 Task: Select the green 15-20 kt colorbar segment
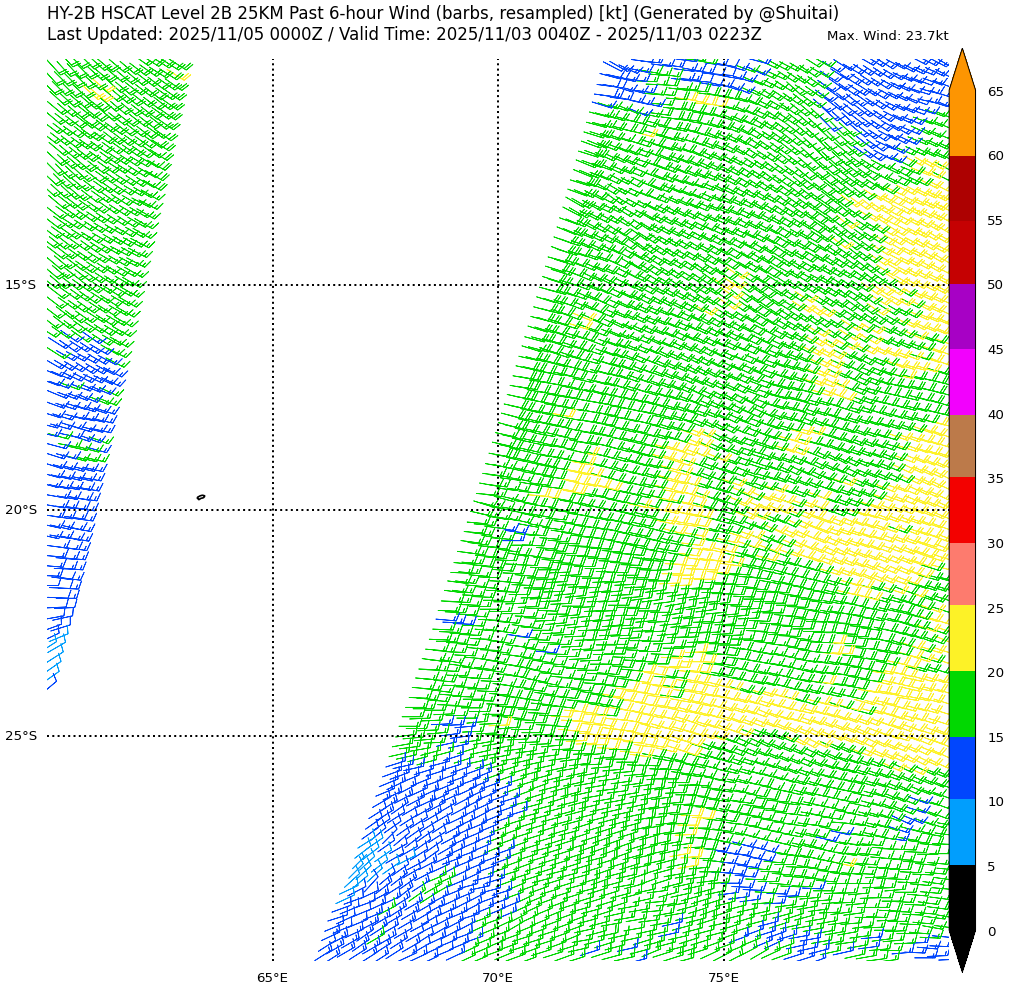point(961,704)
